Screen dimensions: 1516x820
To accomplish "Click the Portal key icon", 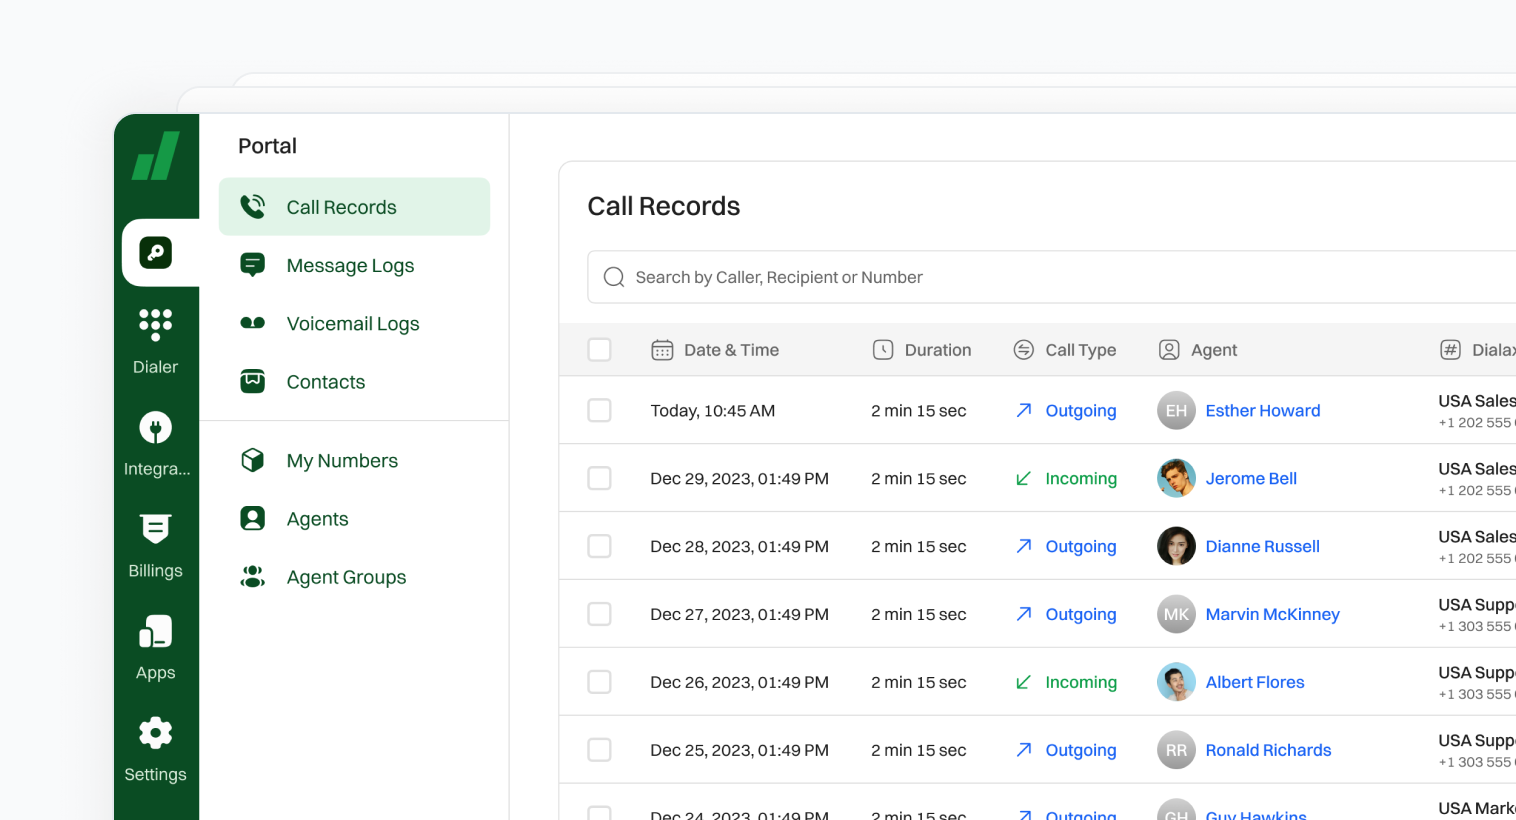I will 156,253.
